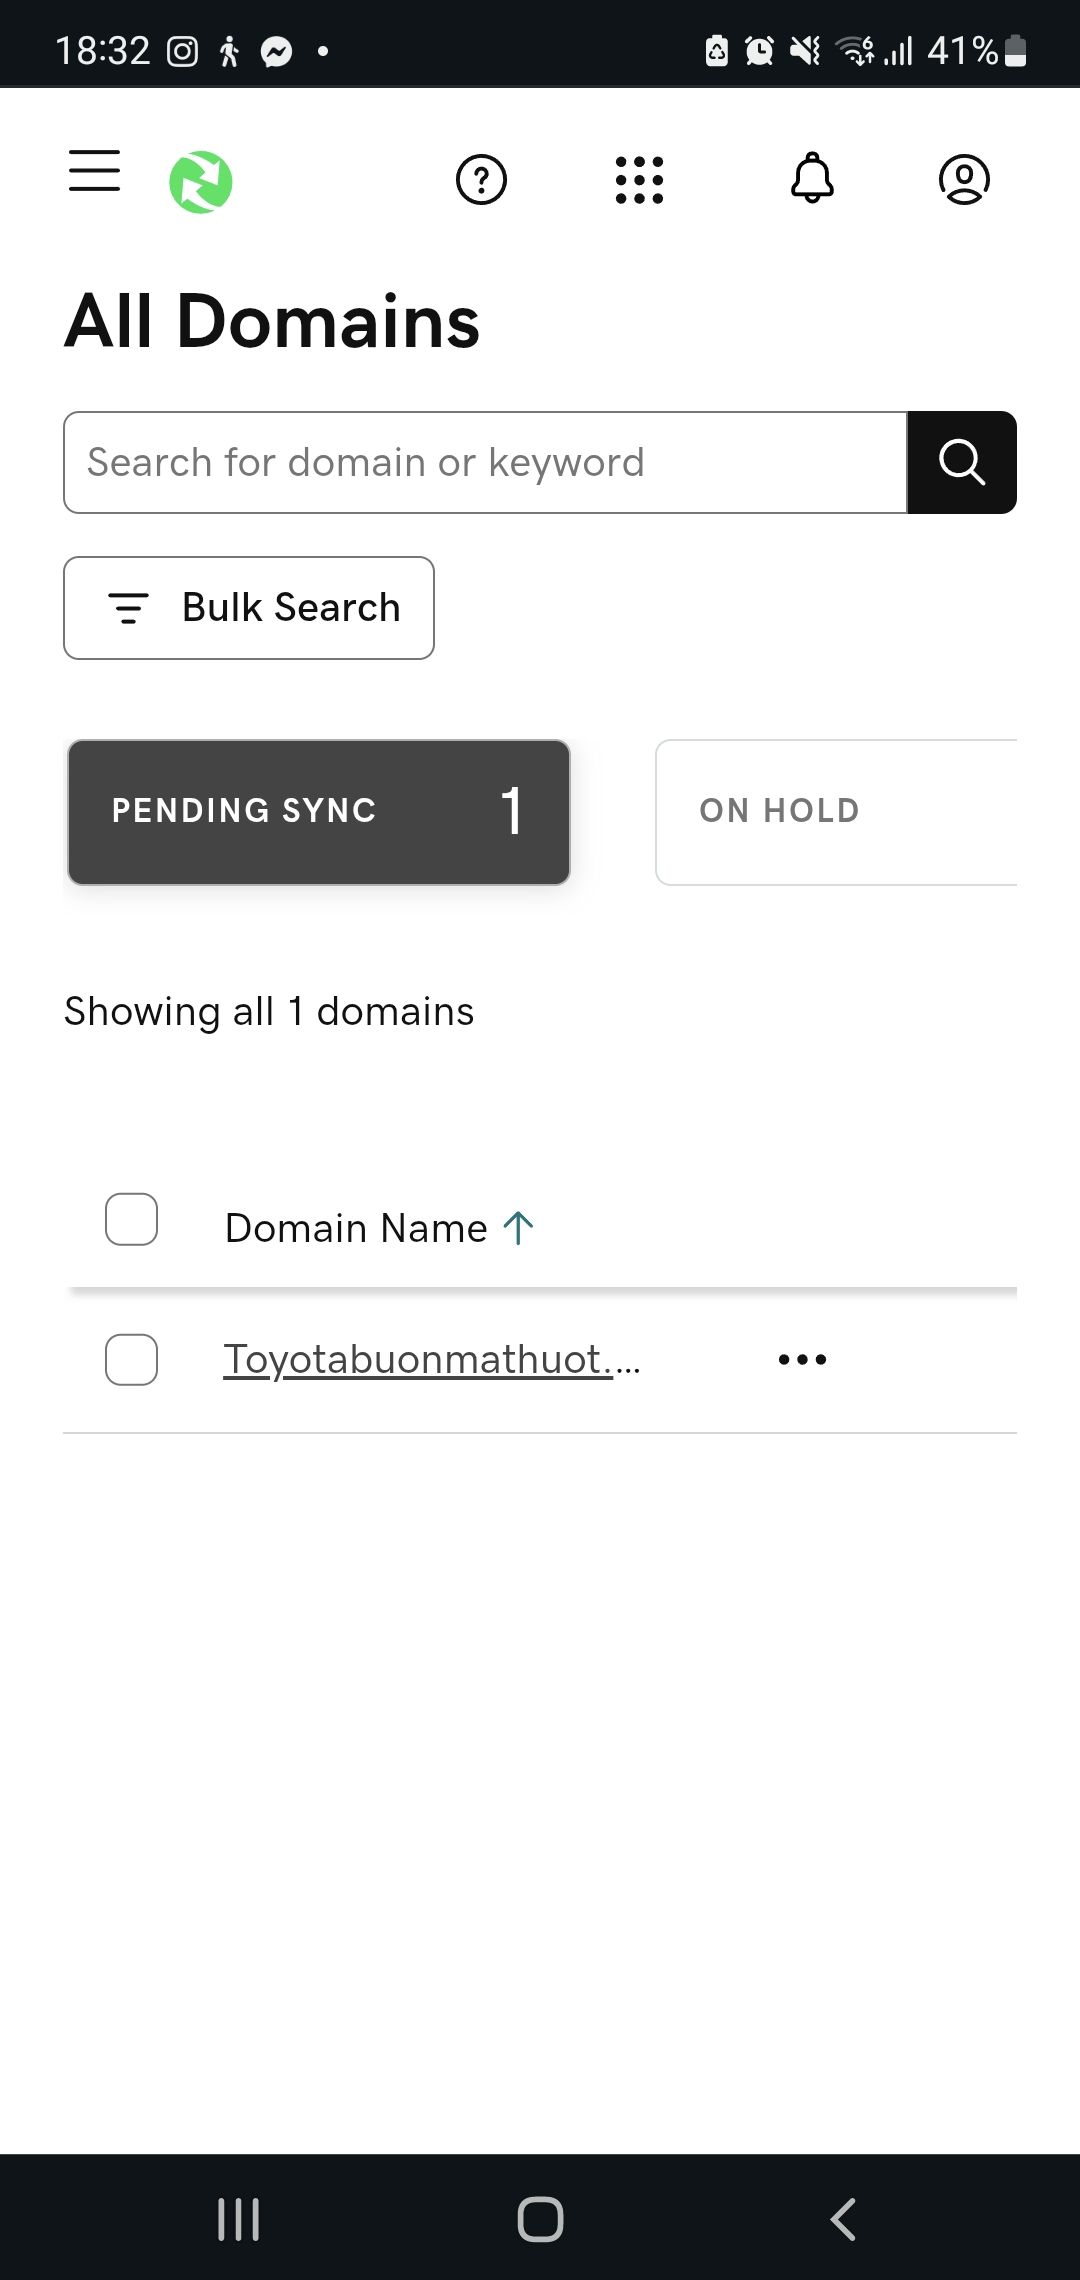This screenshot has width=1080, height=2280.
Task: Sort by the Domain Name column header
Action: pos(356,1228)
